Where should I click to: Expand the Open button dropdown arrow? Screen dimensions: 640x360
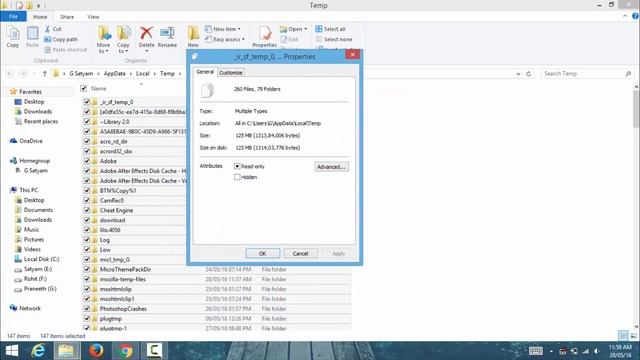[x=305, y=29]
